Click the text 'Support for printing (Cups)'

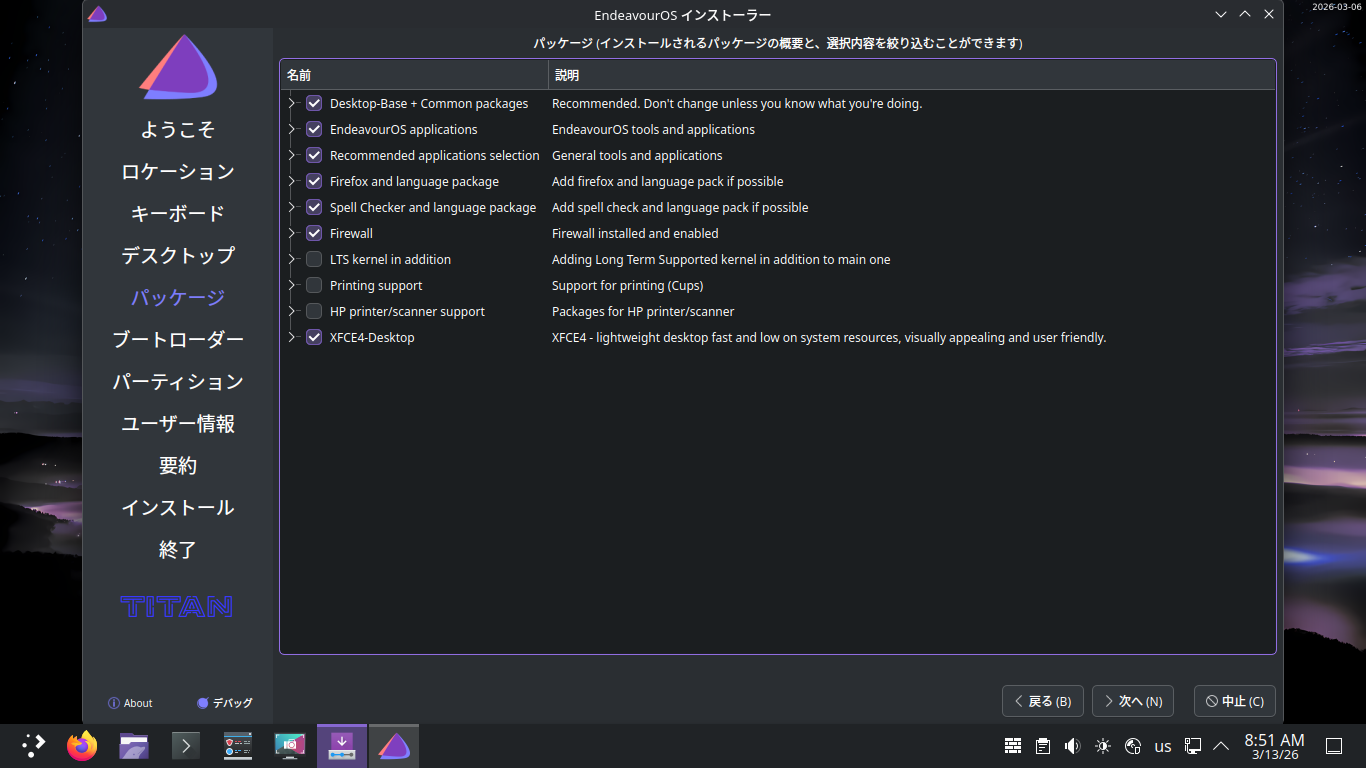(628, 285)
